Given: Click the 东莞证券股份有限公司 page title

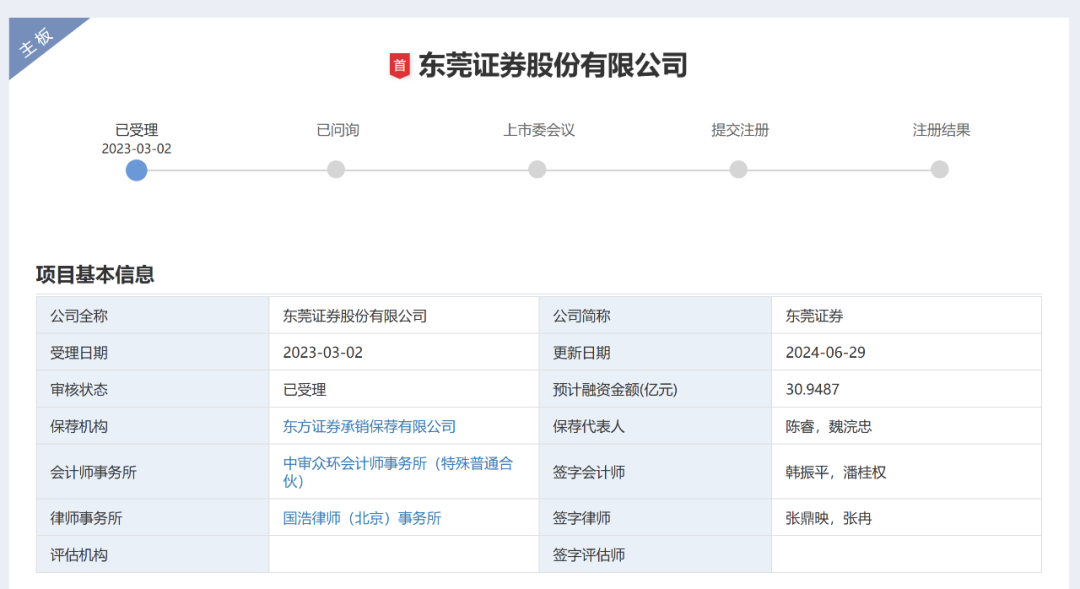Looking at the screenshot, I should [x=553, y=65].
